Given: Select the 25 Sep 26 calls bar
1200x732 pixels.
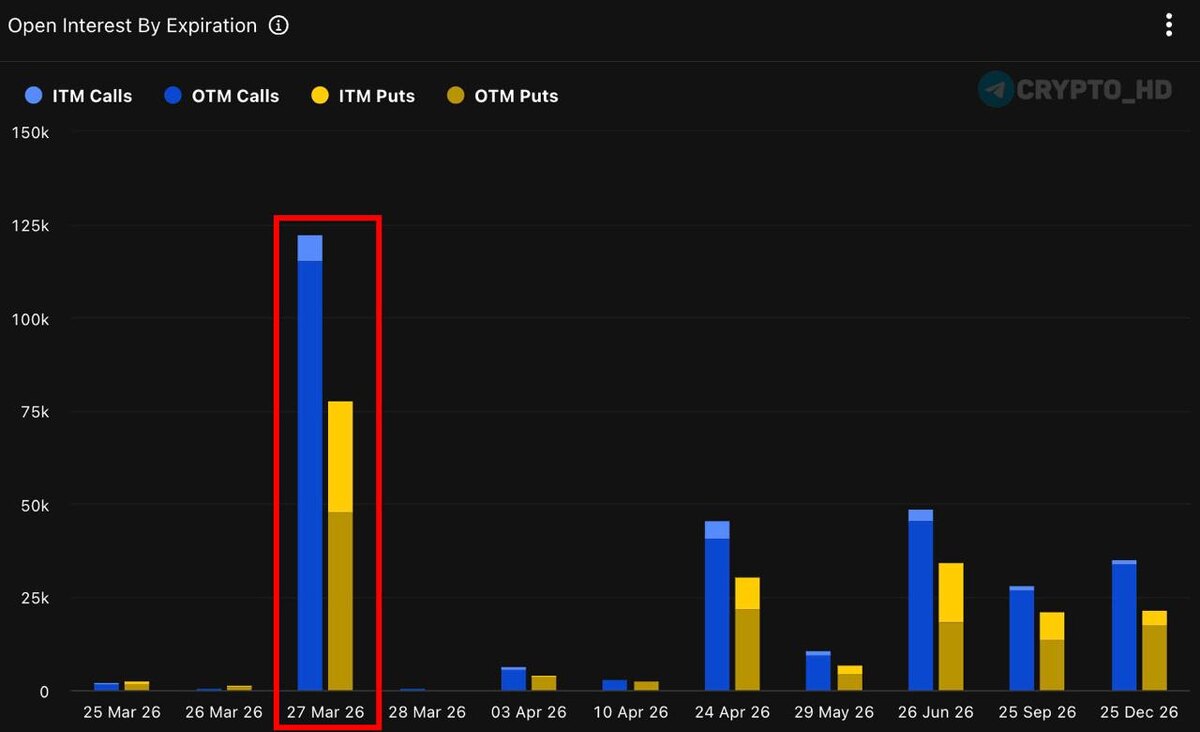Looking at the screenshot, I should point(1022,639).
